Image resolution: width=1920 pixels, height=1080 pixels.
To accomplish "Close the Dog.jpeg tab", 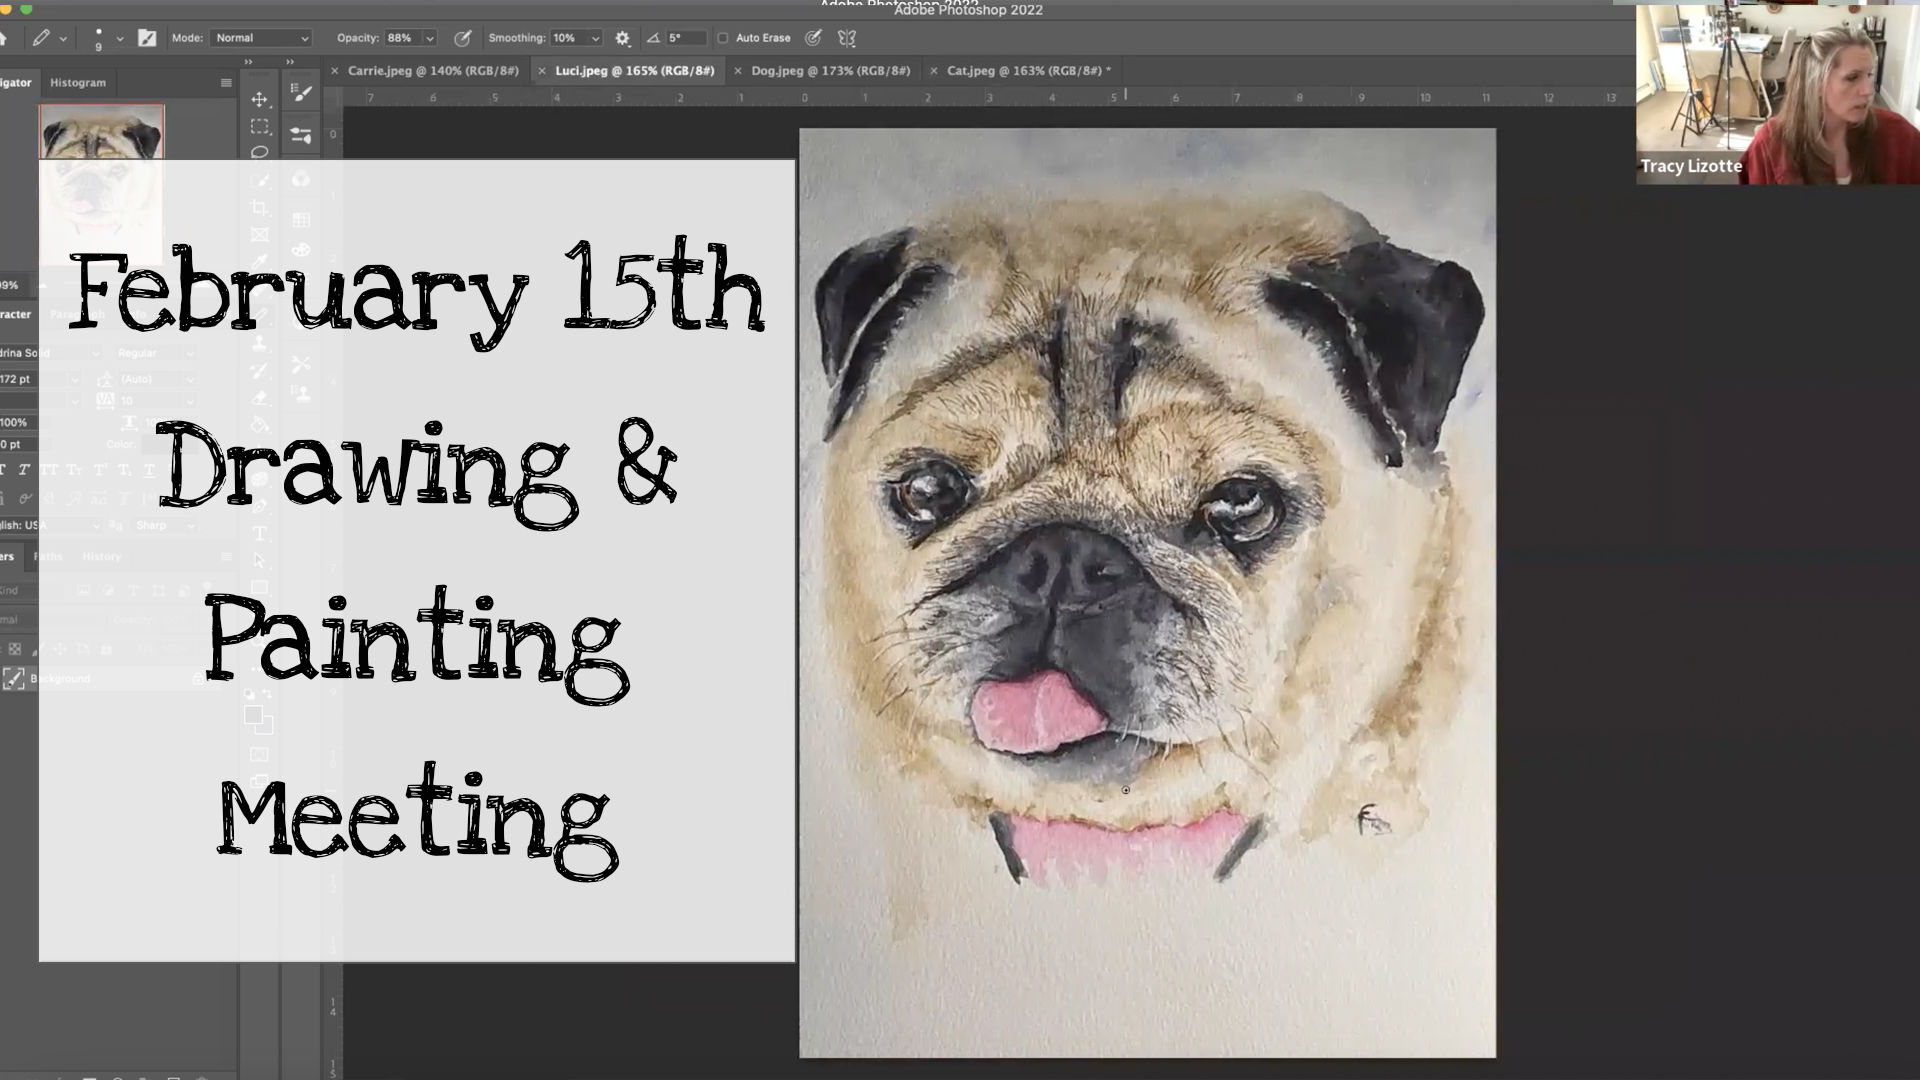I will [x=738, y=71].
